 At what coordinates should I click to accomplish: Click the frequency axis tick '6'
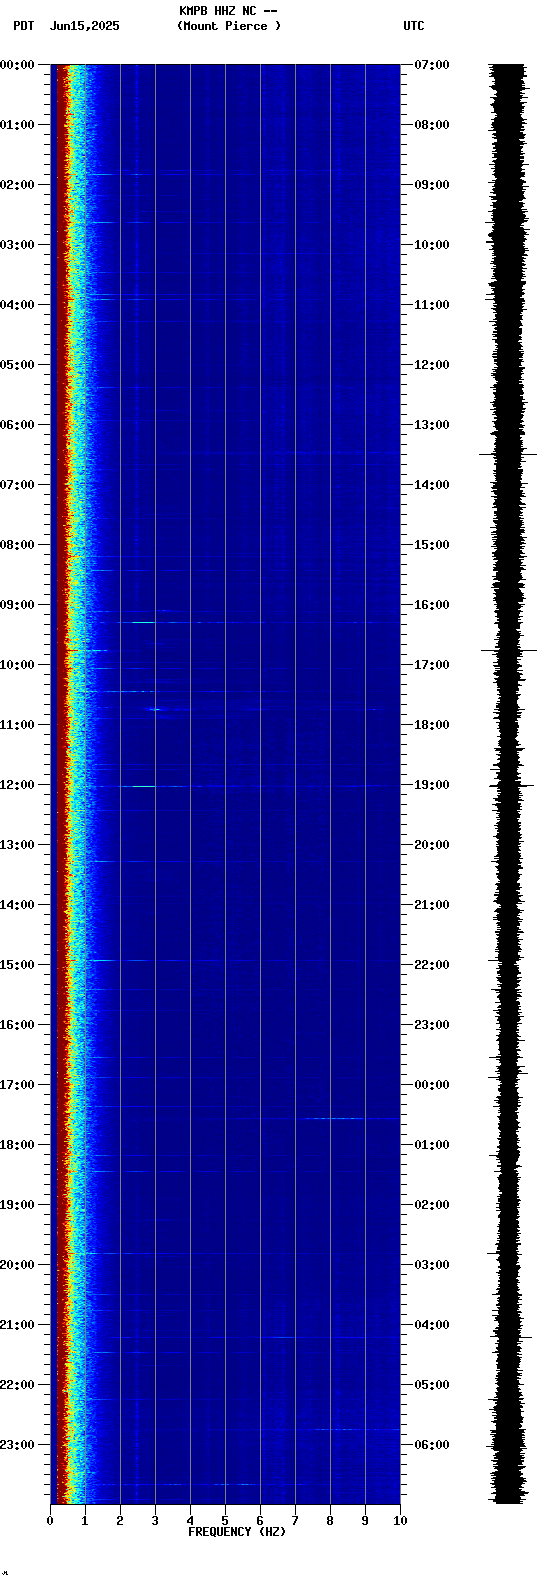(260, 1521)
